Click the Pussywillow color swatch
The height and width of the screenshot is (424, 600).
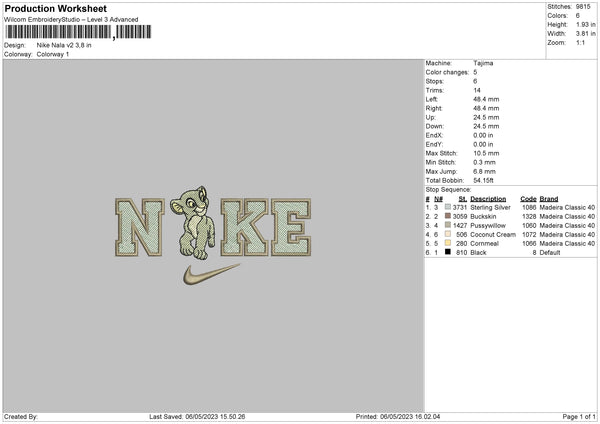coord(448,225)
